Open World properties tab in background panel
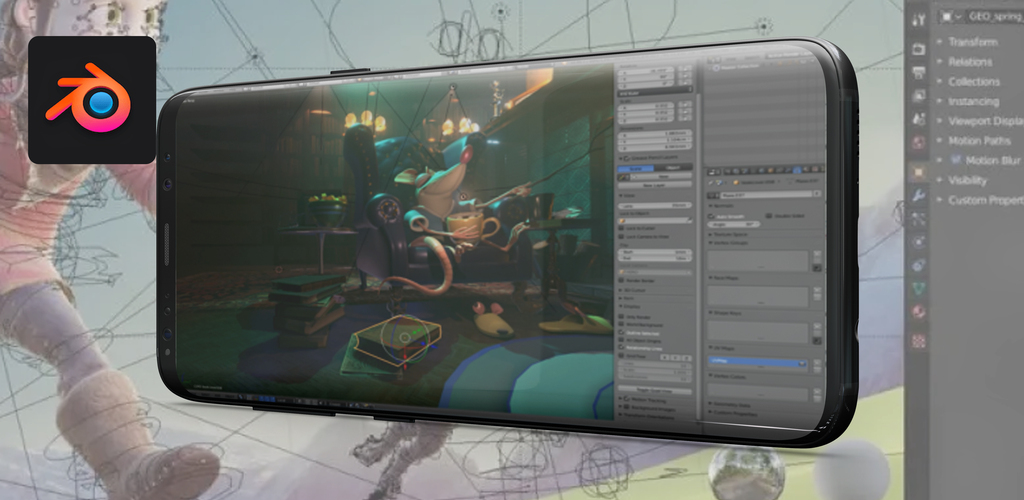This screenshot has width=1024, height=500. [918, 142]
